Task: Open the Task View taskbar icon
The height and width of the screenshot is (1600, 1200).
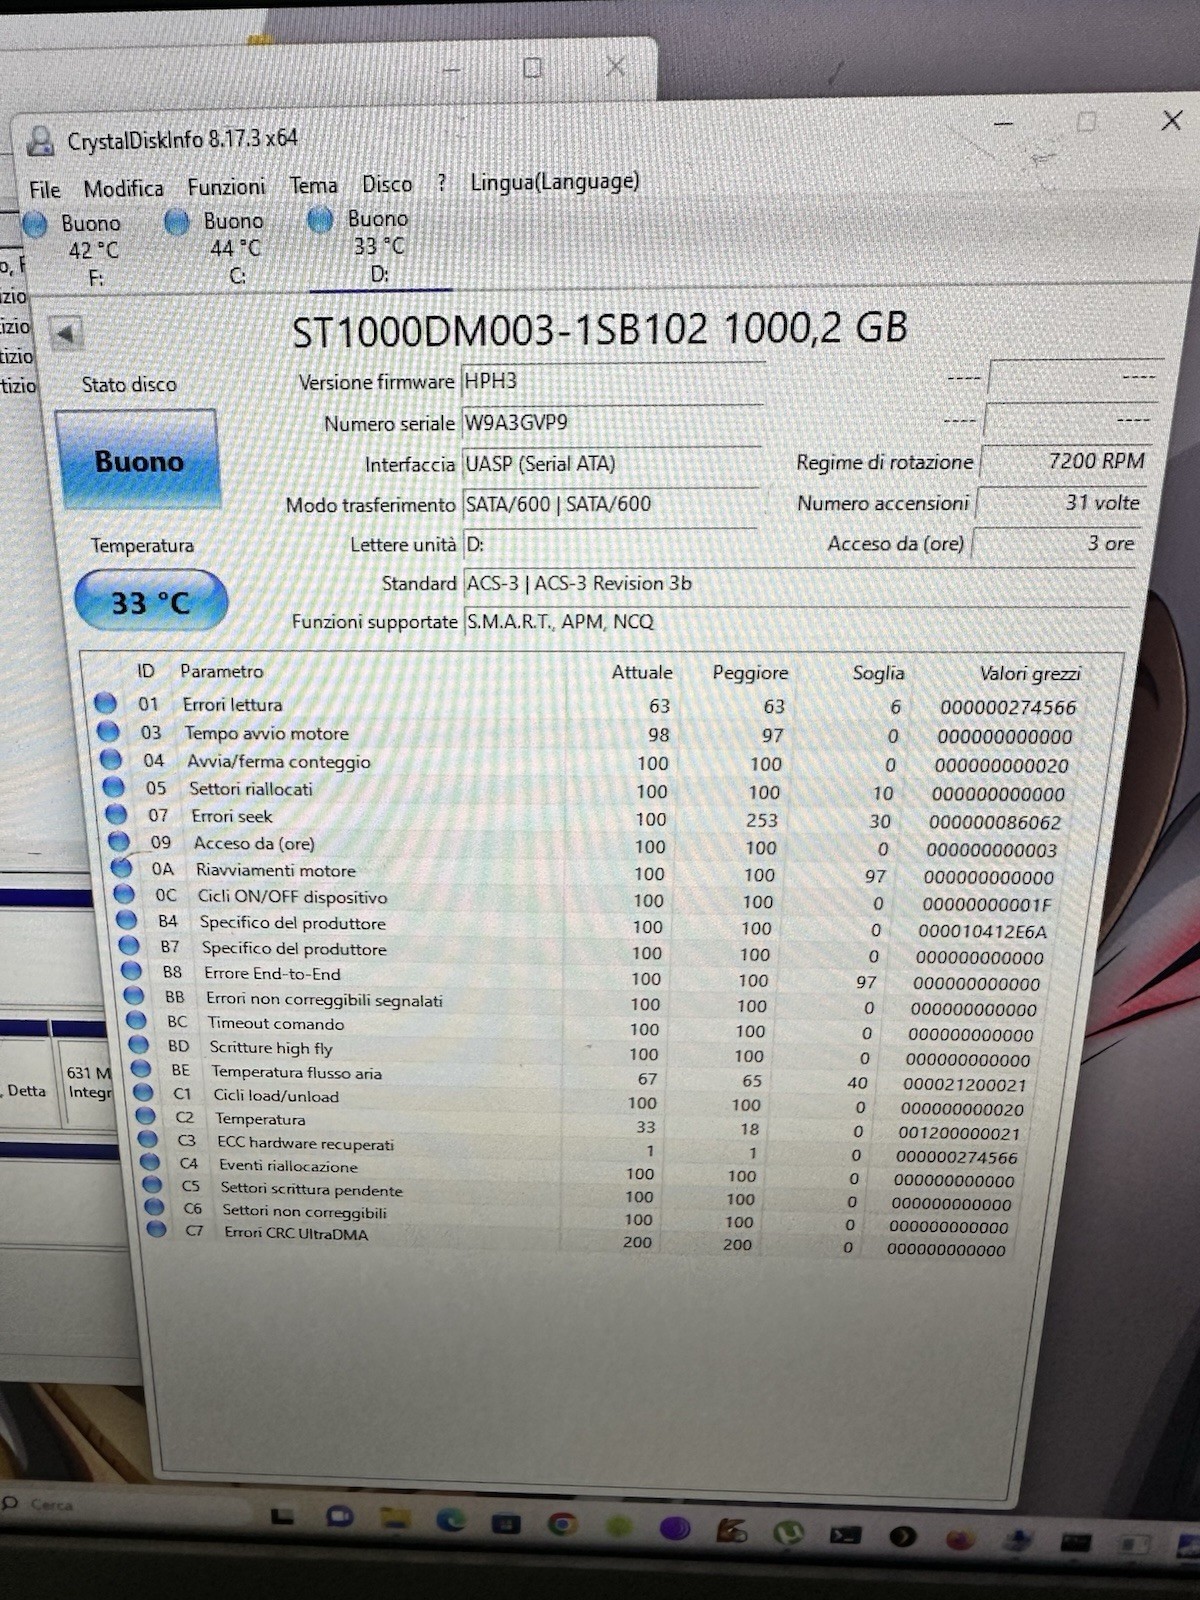Action: click(284, 1515)
